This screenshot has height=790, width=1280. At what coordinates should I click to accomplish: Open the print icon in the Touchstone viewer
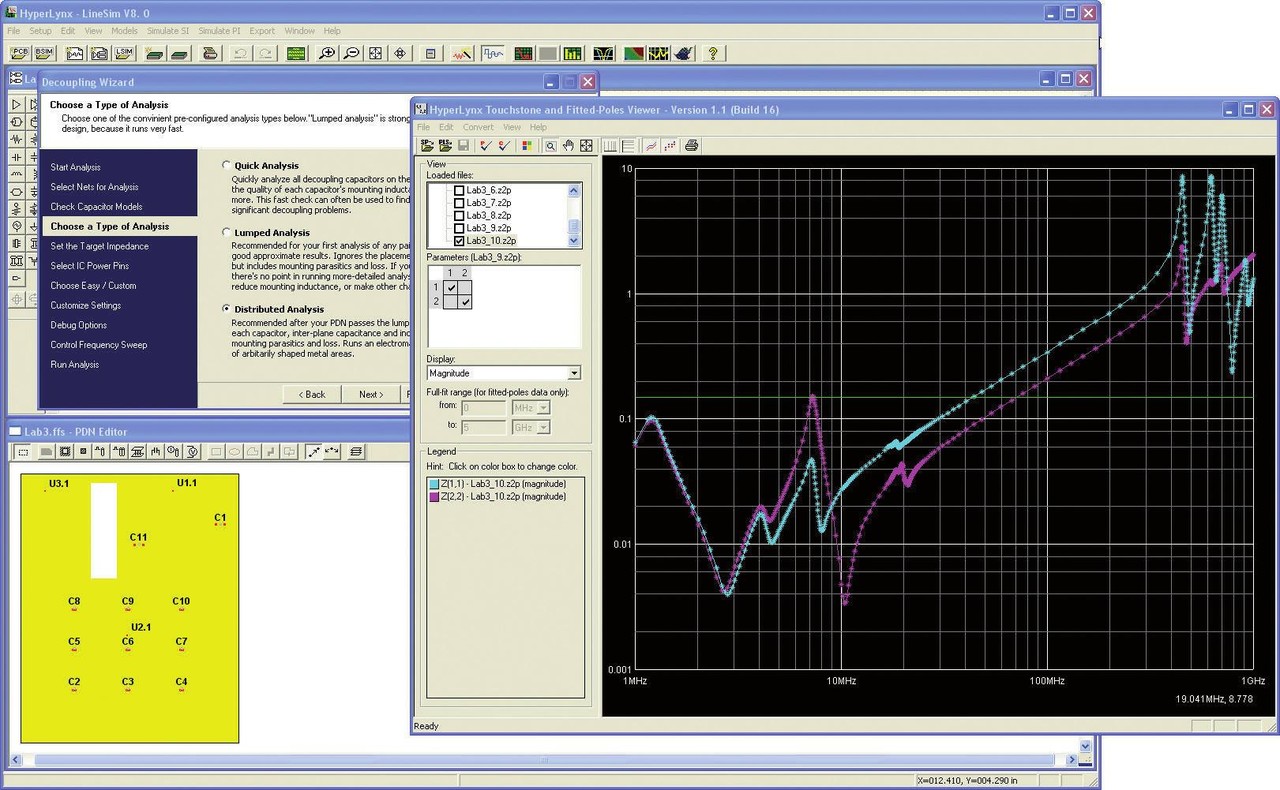click(691, 145)
